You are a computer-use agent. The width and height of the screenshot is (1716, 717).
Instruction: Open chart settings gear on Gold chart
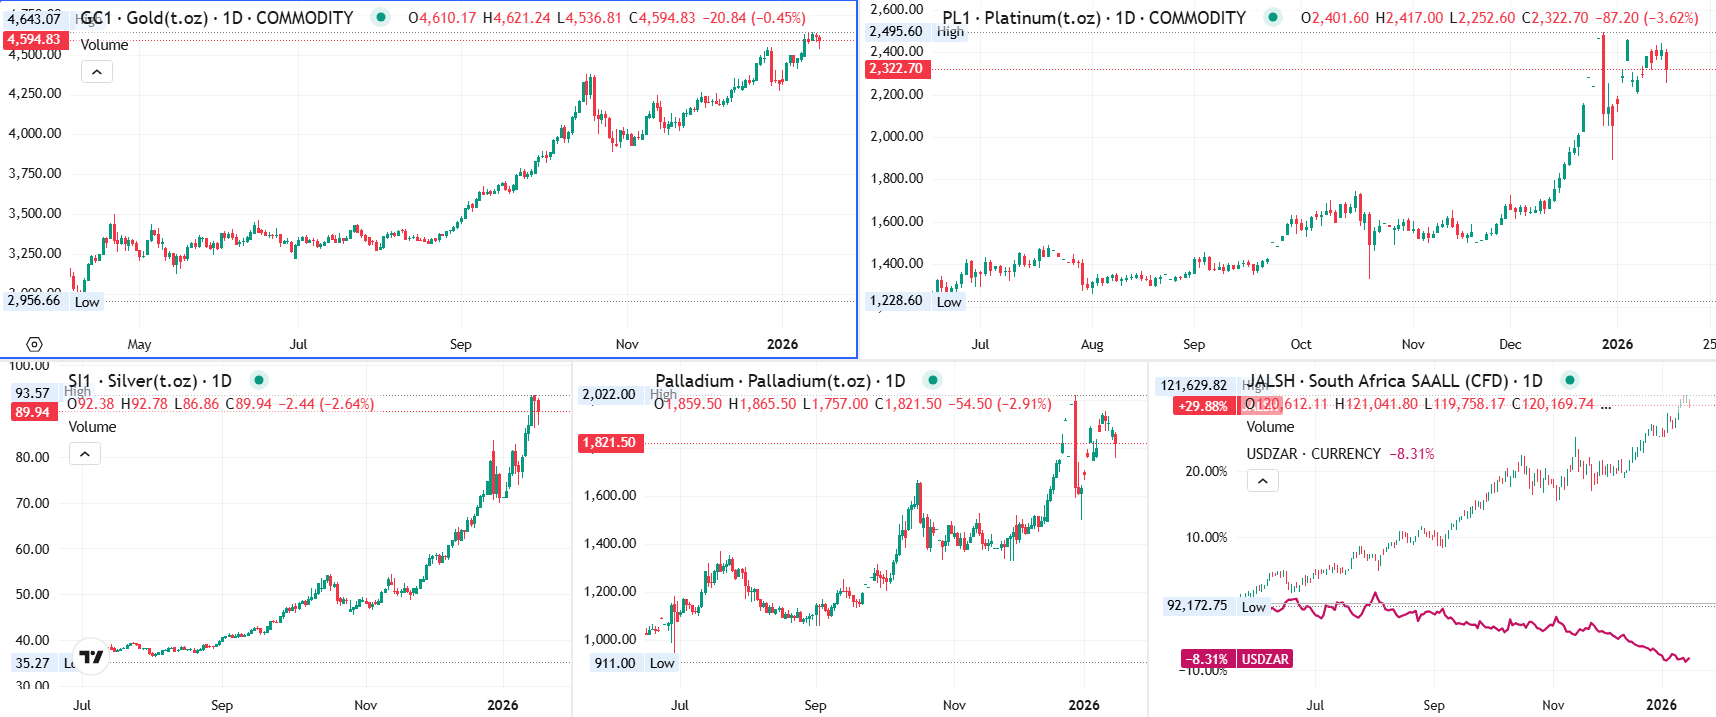34,344
